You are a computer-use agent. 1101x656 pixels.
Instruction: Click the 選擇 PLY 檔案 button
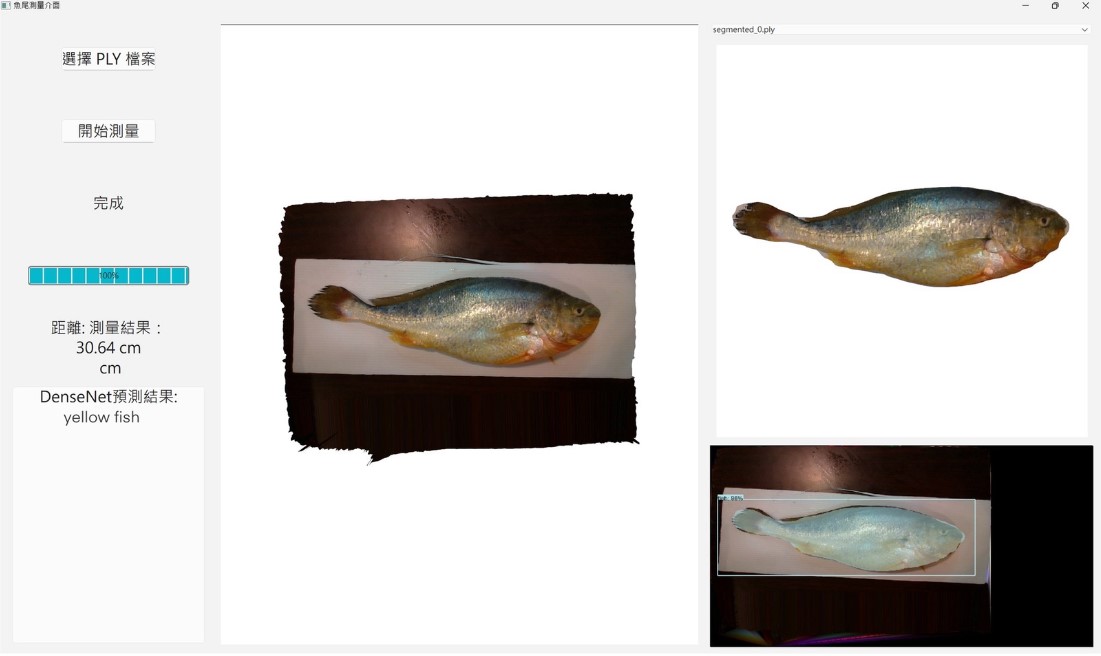(108, 59)
